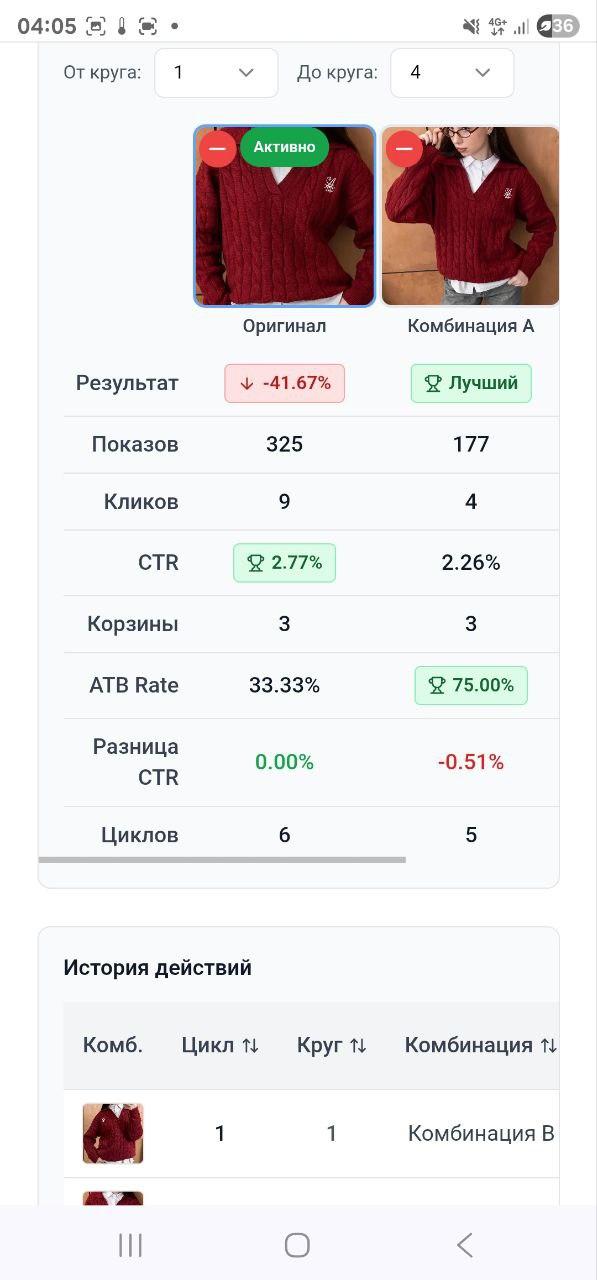Remove Комбинация A using its red minus icon
This screenshot has width=597, height=1280.
[403, 148]
